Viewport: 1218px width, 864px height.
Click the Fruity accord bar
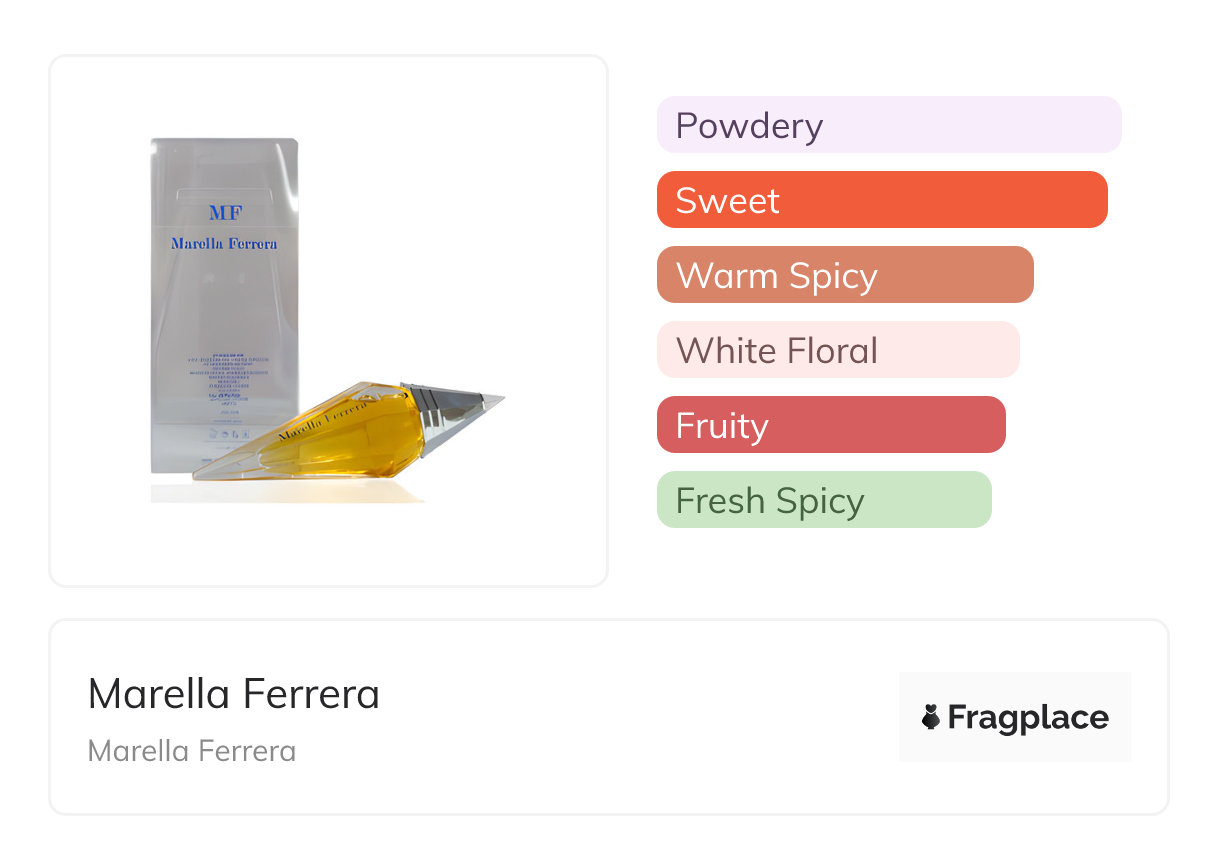830,425
